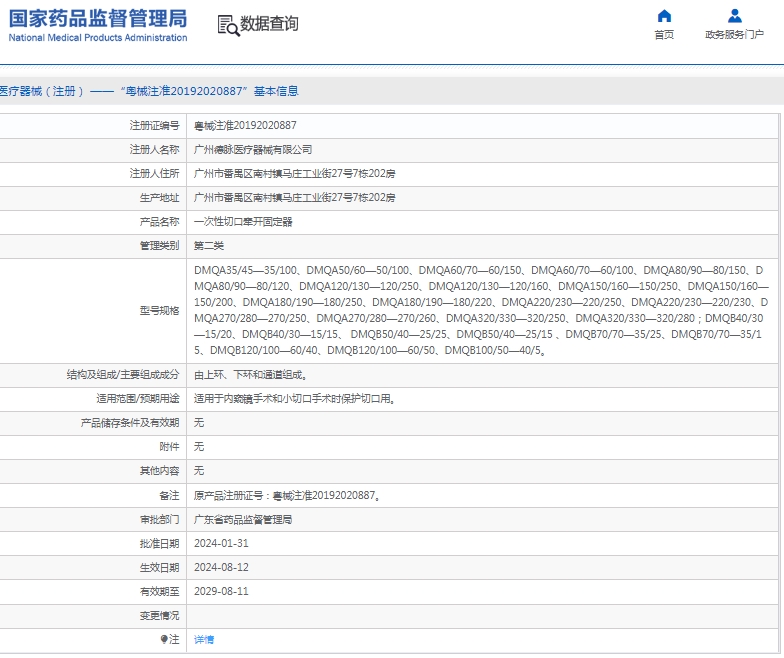Click product name 一次性切口牵开固定器
The height and width of the screenshot is (658, 784).
tap(243, 222)
